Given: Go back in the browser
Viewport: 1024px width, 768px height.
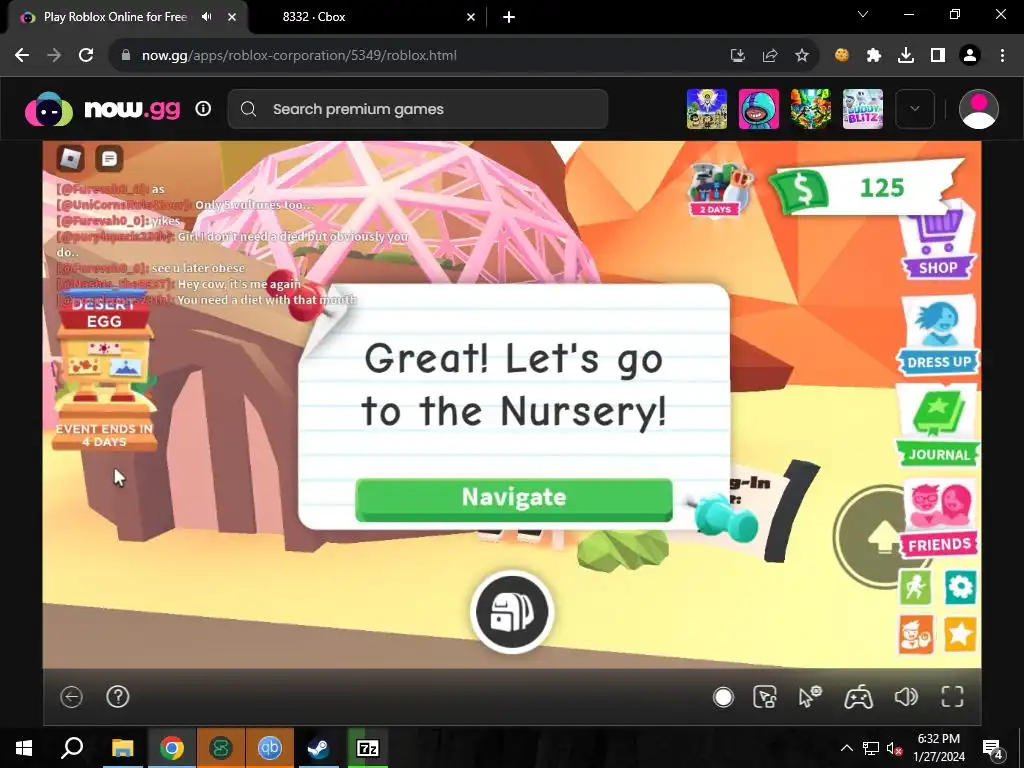Looking at the screenshot, I should coord(22,56).
